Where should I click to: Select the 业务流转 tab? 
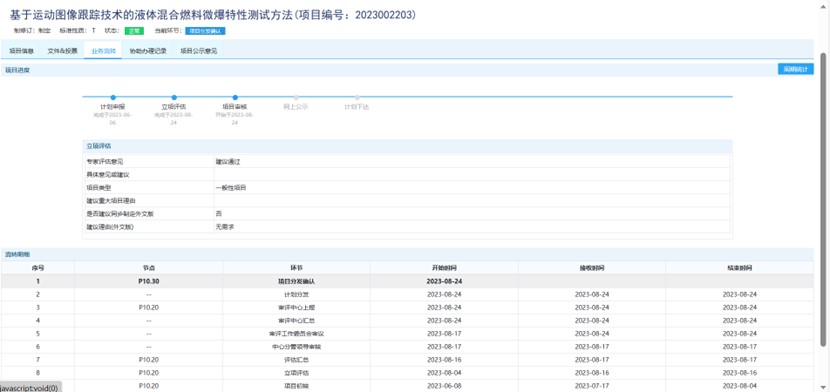(x=103, y=51)
